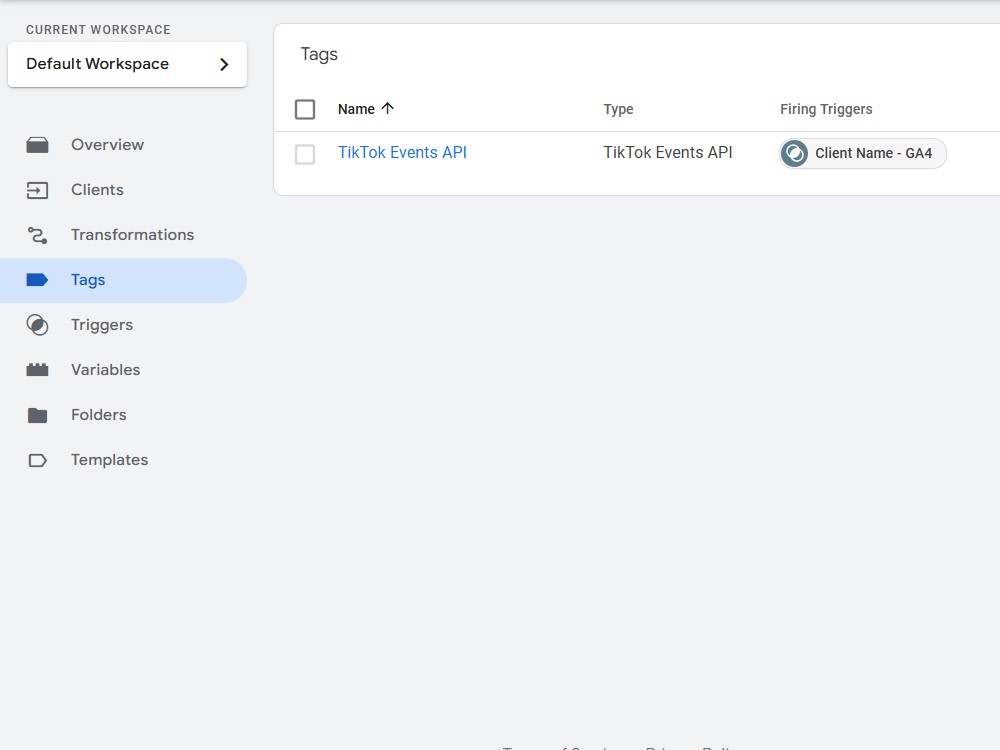Screen dimensions: 1000x750
Task: Click TikTok Events API in Type column
Action: (x=668, y=152)
